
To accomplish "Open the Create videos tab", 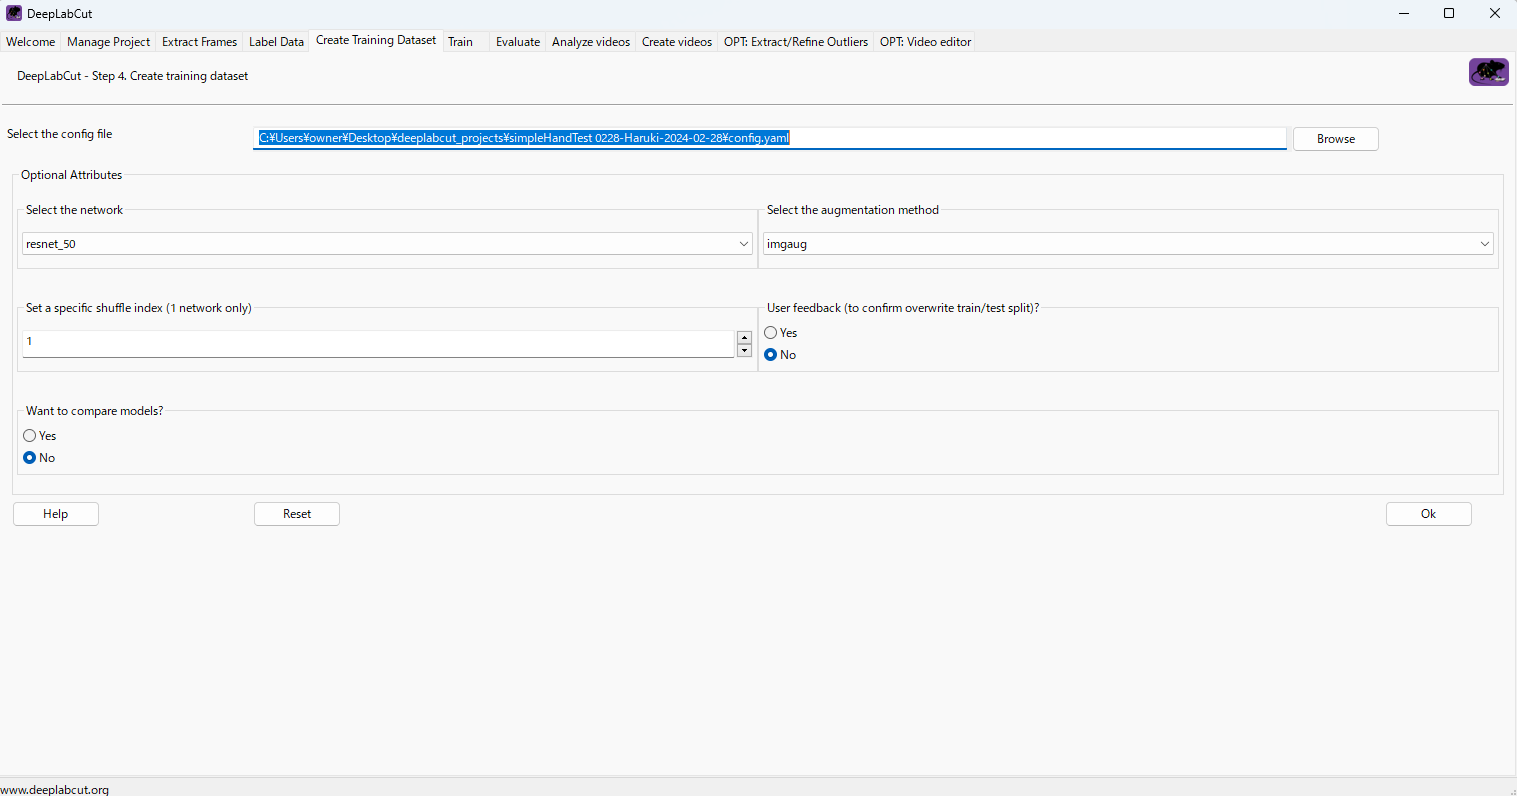I will [677, 42].
